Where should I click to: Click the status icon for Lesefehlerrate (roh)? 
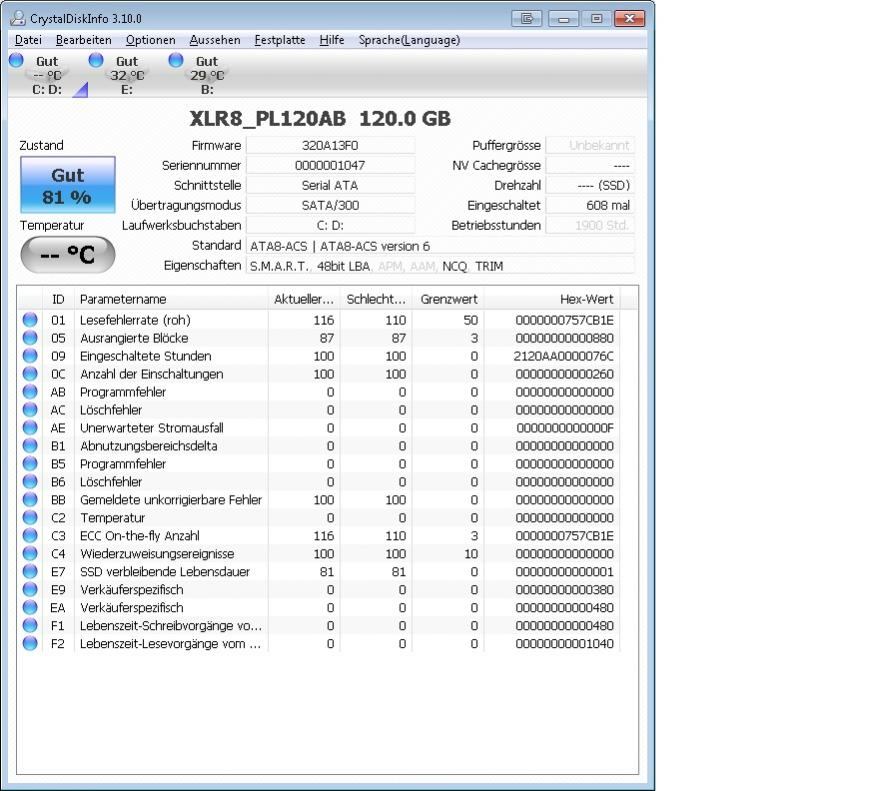[x=30, y=320]
